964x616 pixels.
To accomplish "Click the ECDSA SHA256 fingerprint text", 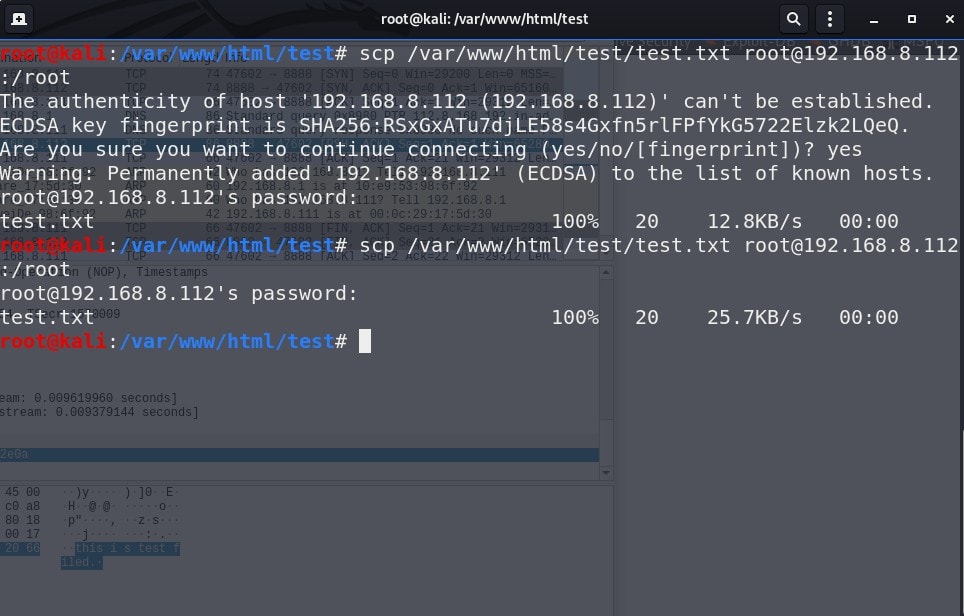I will point(603,125).
